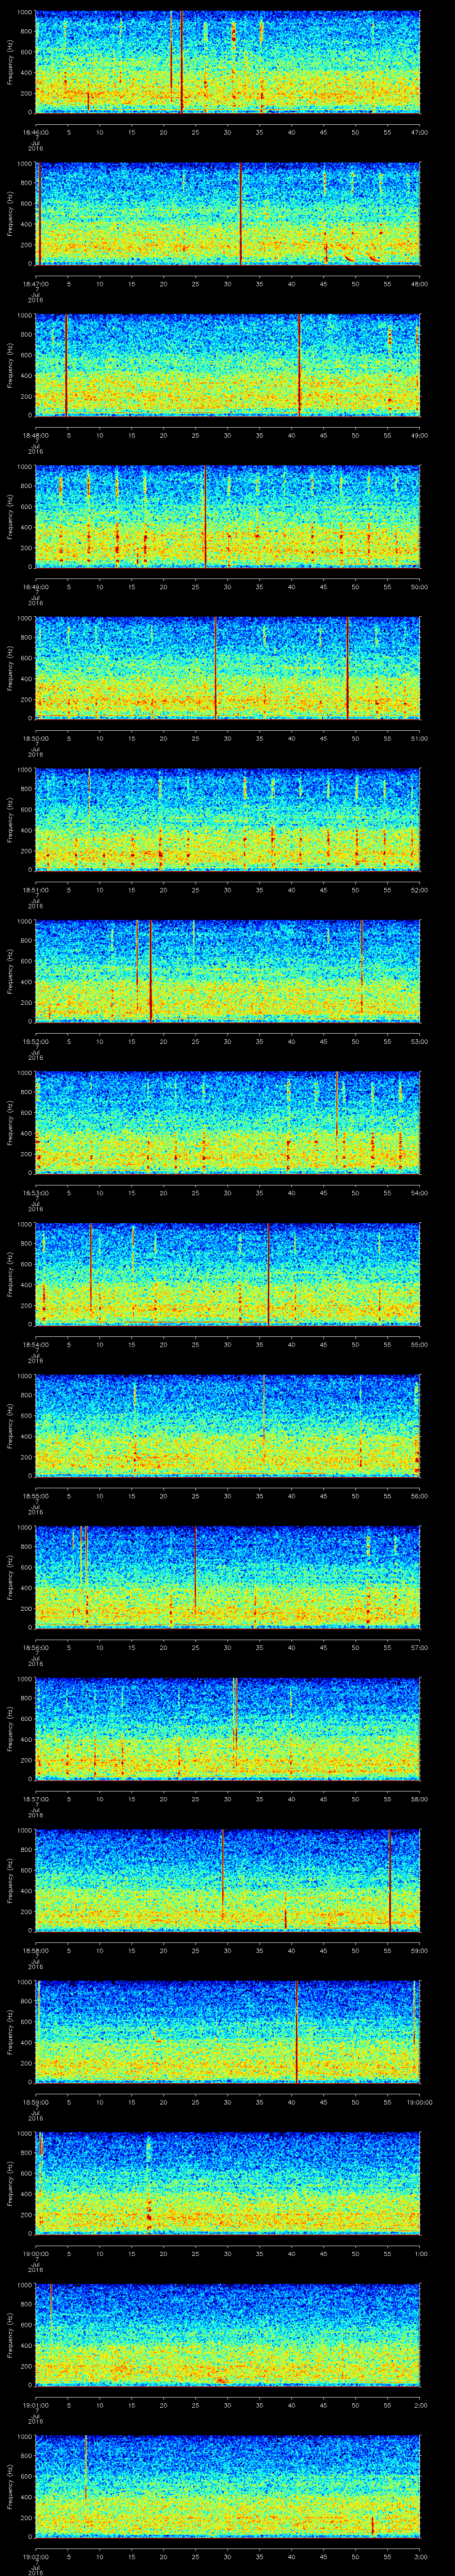Select the spectrogram panel beginning at 18:55:00

(x=228, y=1425)
